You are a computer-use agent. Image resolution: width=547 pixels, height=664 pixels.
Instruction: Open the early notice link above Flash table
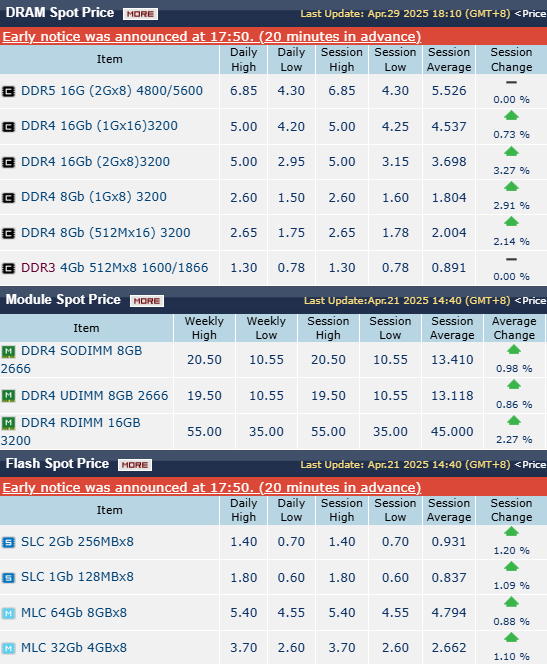(x=212, y=487)
